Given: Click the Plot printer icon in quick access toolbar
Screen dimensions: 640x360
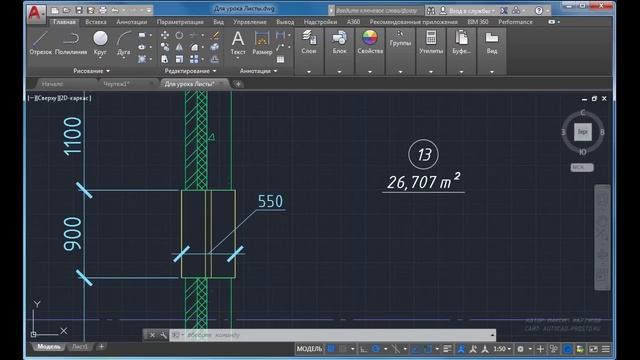Looking at the screenshot, I should [x=103, y=10].
